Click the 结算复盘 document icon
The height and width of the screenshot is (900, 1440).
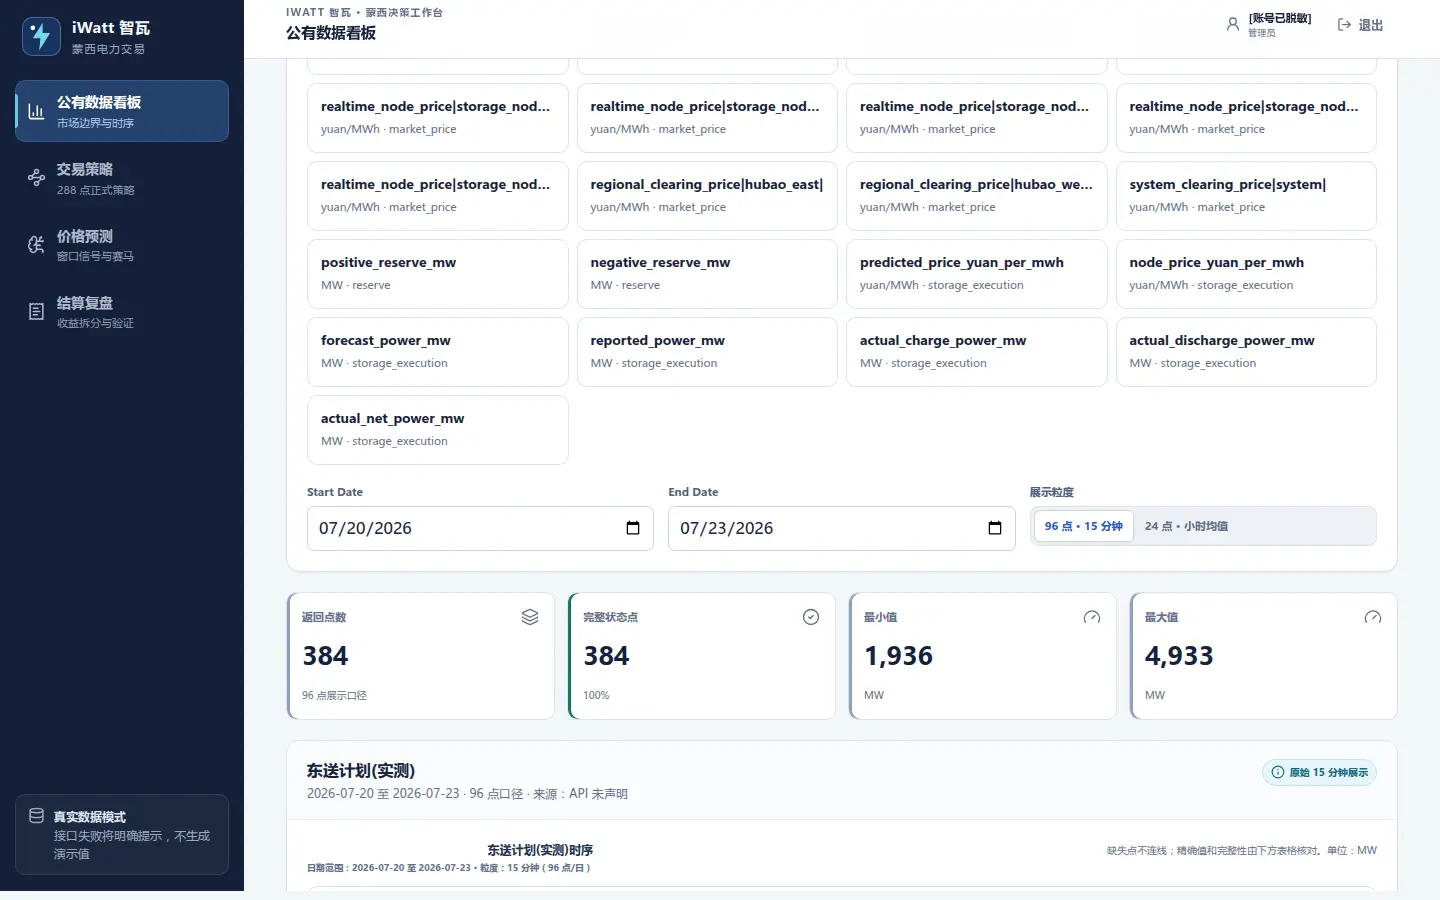coord(36,312)
